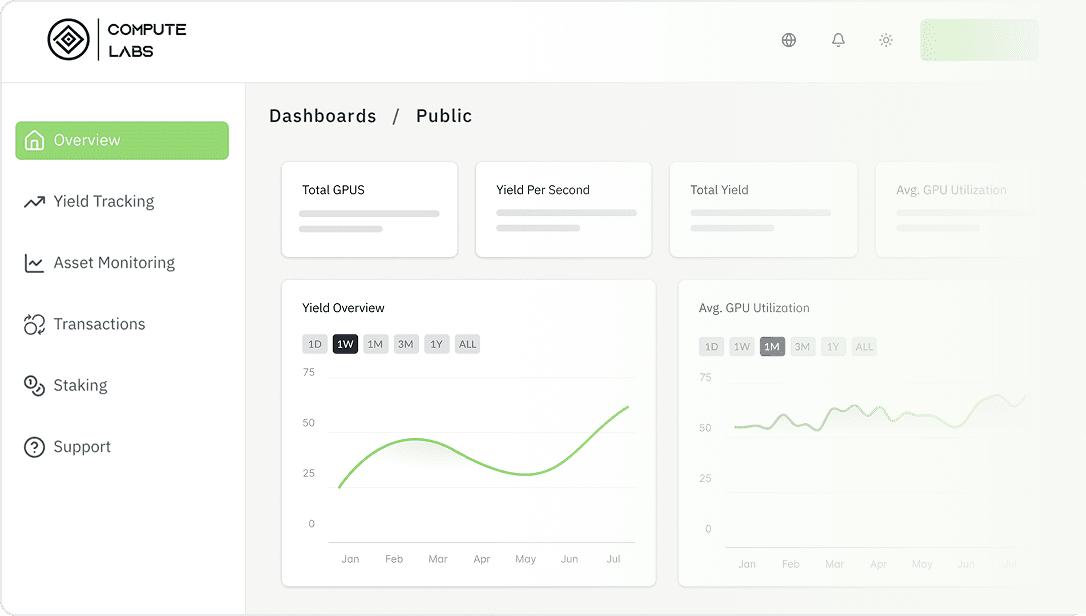Select 1M range in GPU Utilization chart

point(772,346)
